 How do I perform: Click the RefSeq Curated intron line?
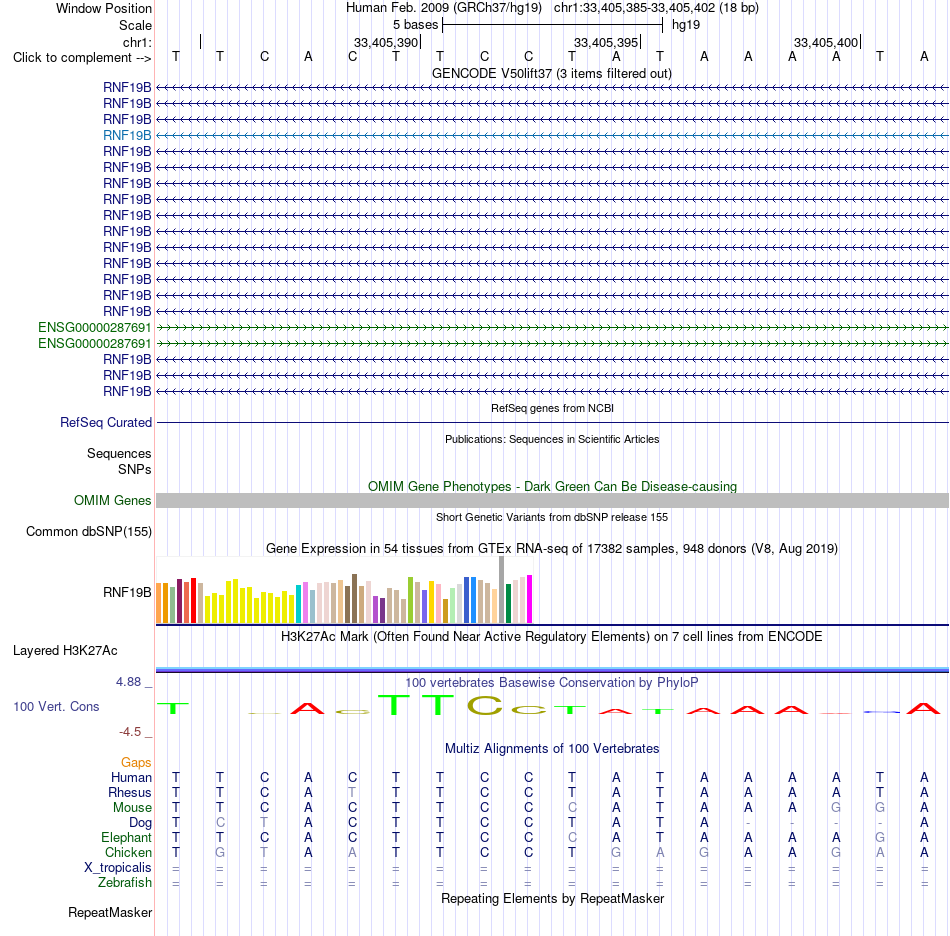(552, 422)
